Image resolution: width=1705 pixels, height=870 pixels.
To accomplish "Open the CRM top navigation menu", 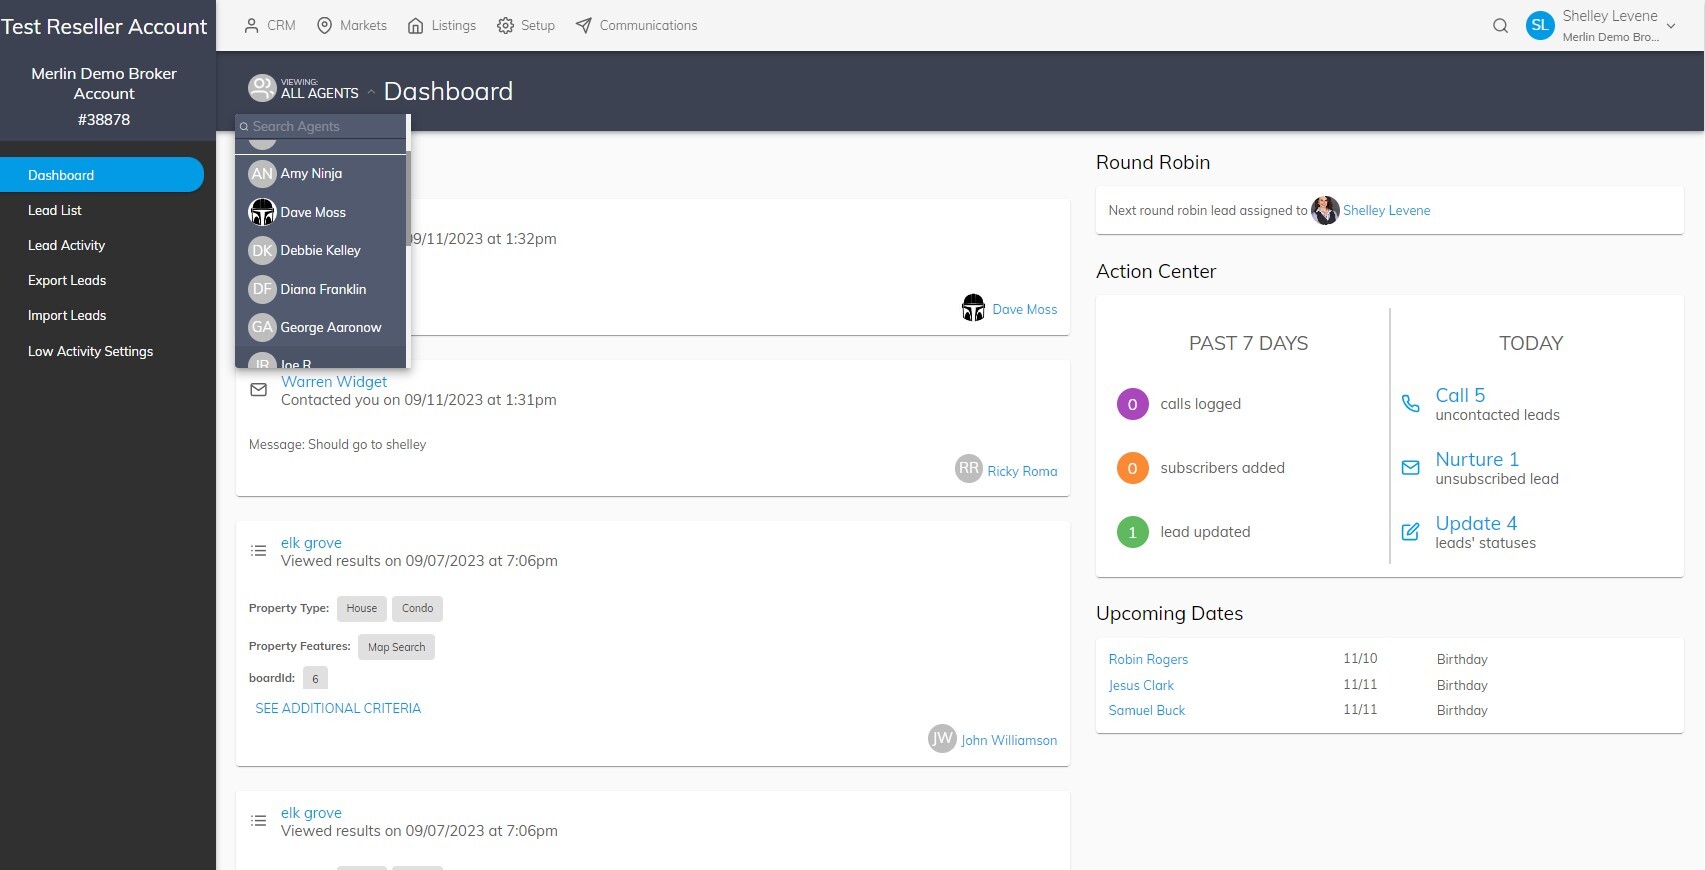I will click(x=270, y=26).
